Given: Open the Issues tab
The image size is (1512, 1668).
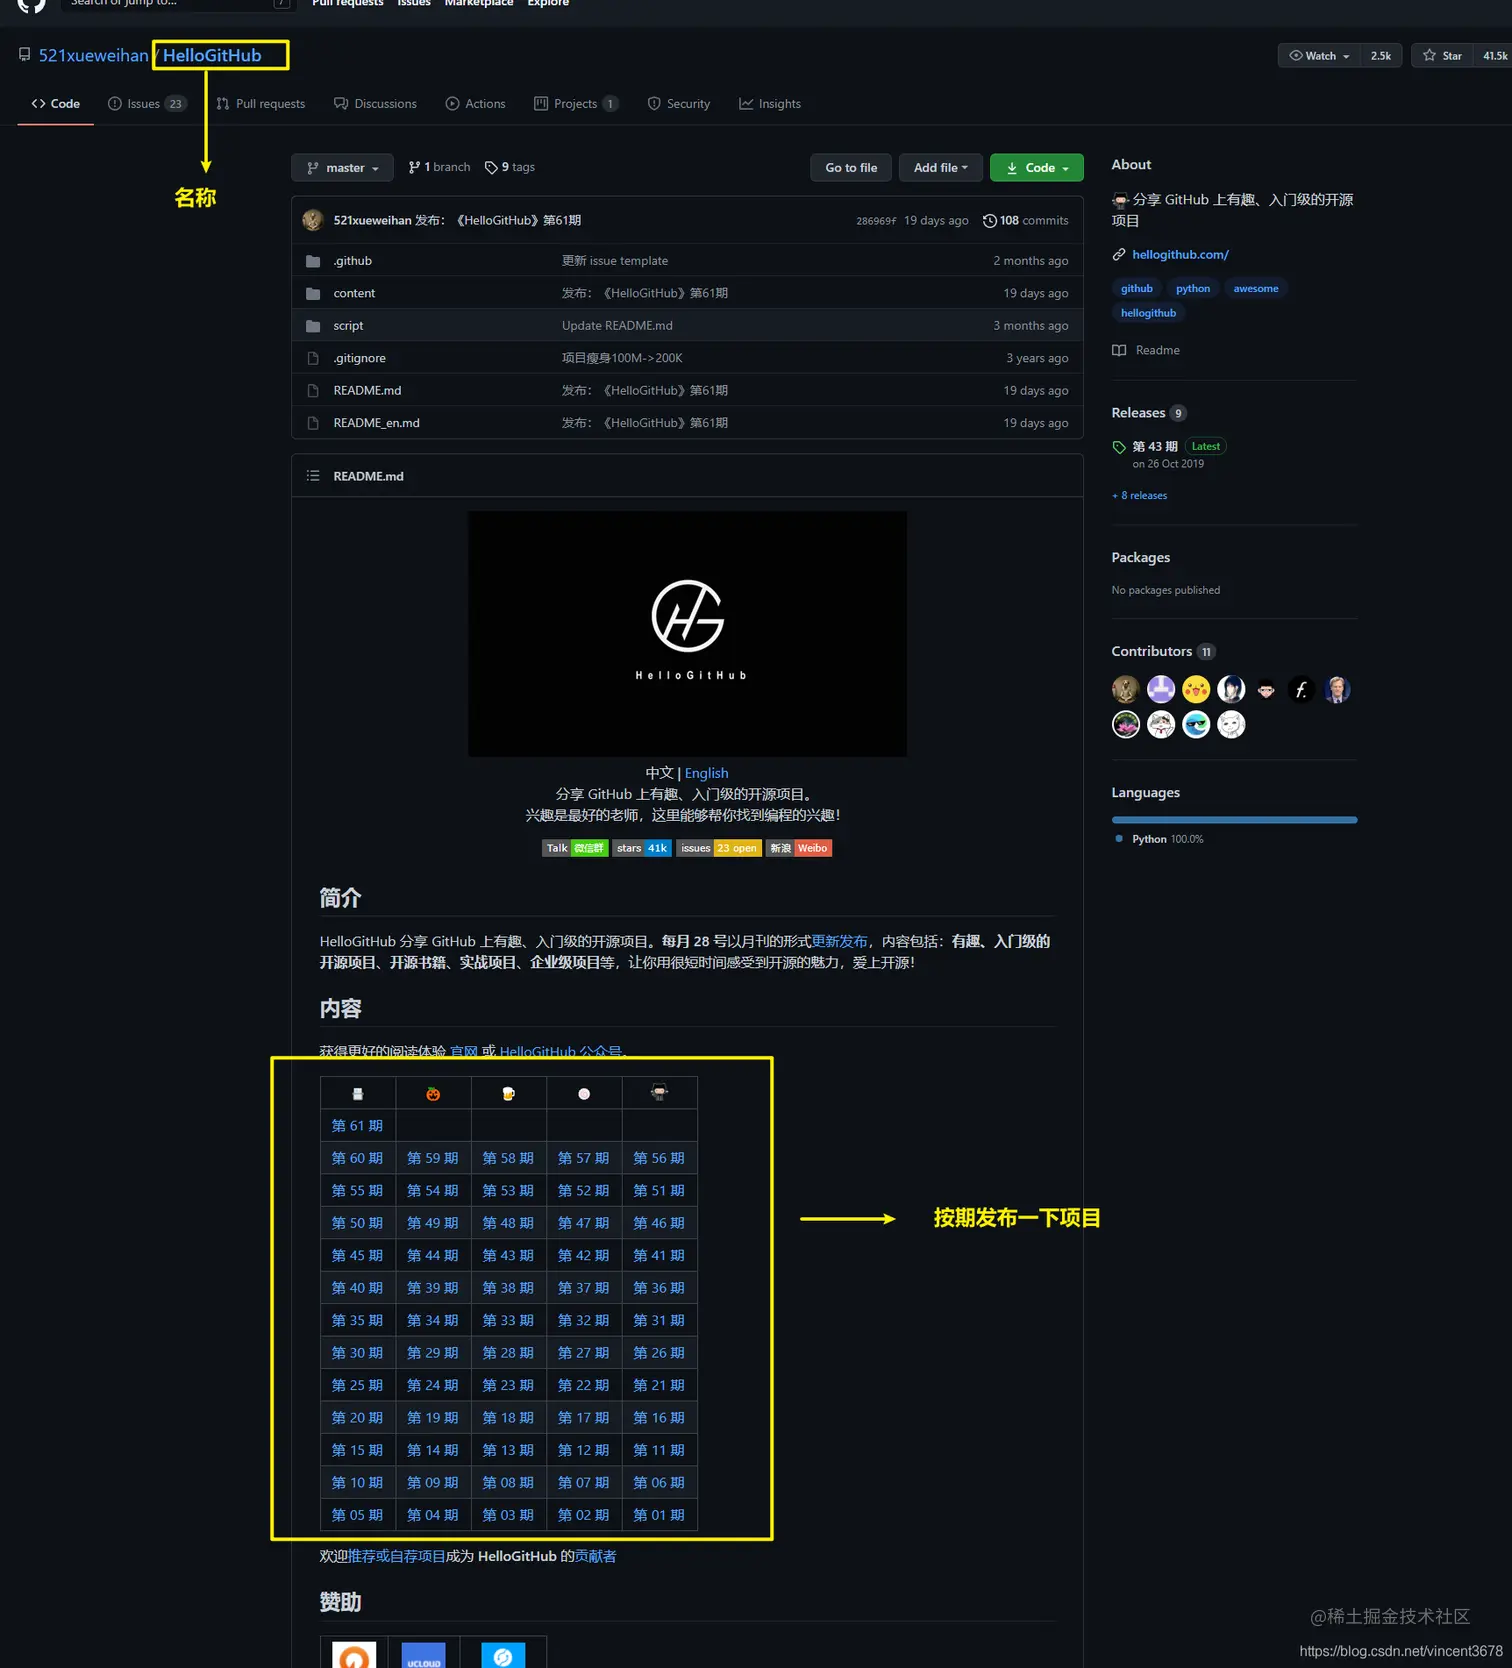Looking at the screenshot, I should pos(146,104).
